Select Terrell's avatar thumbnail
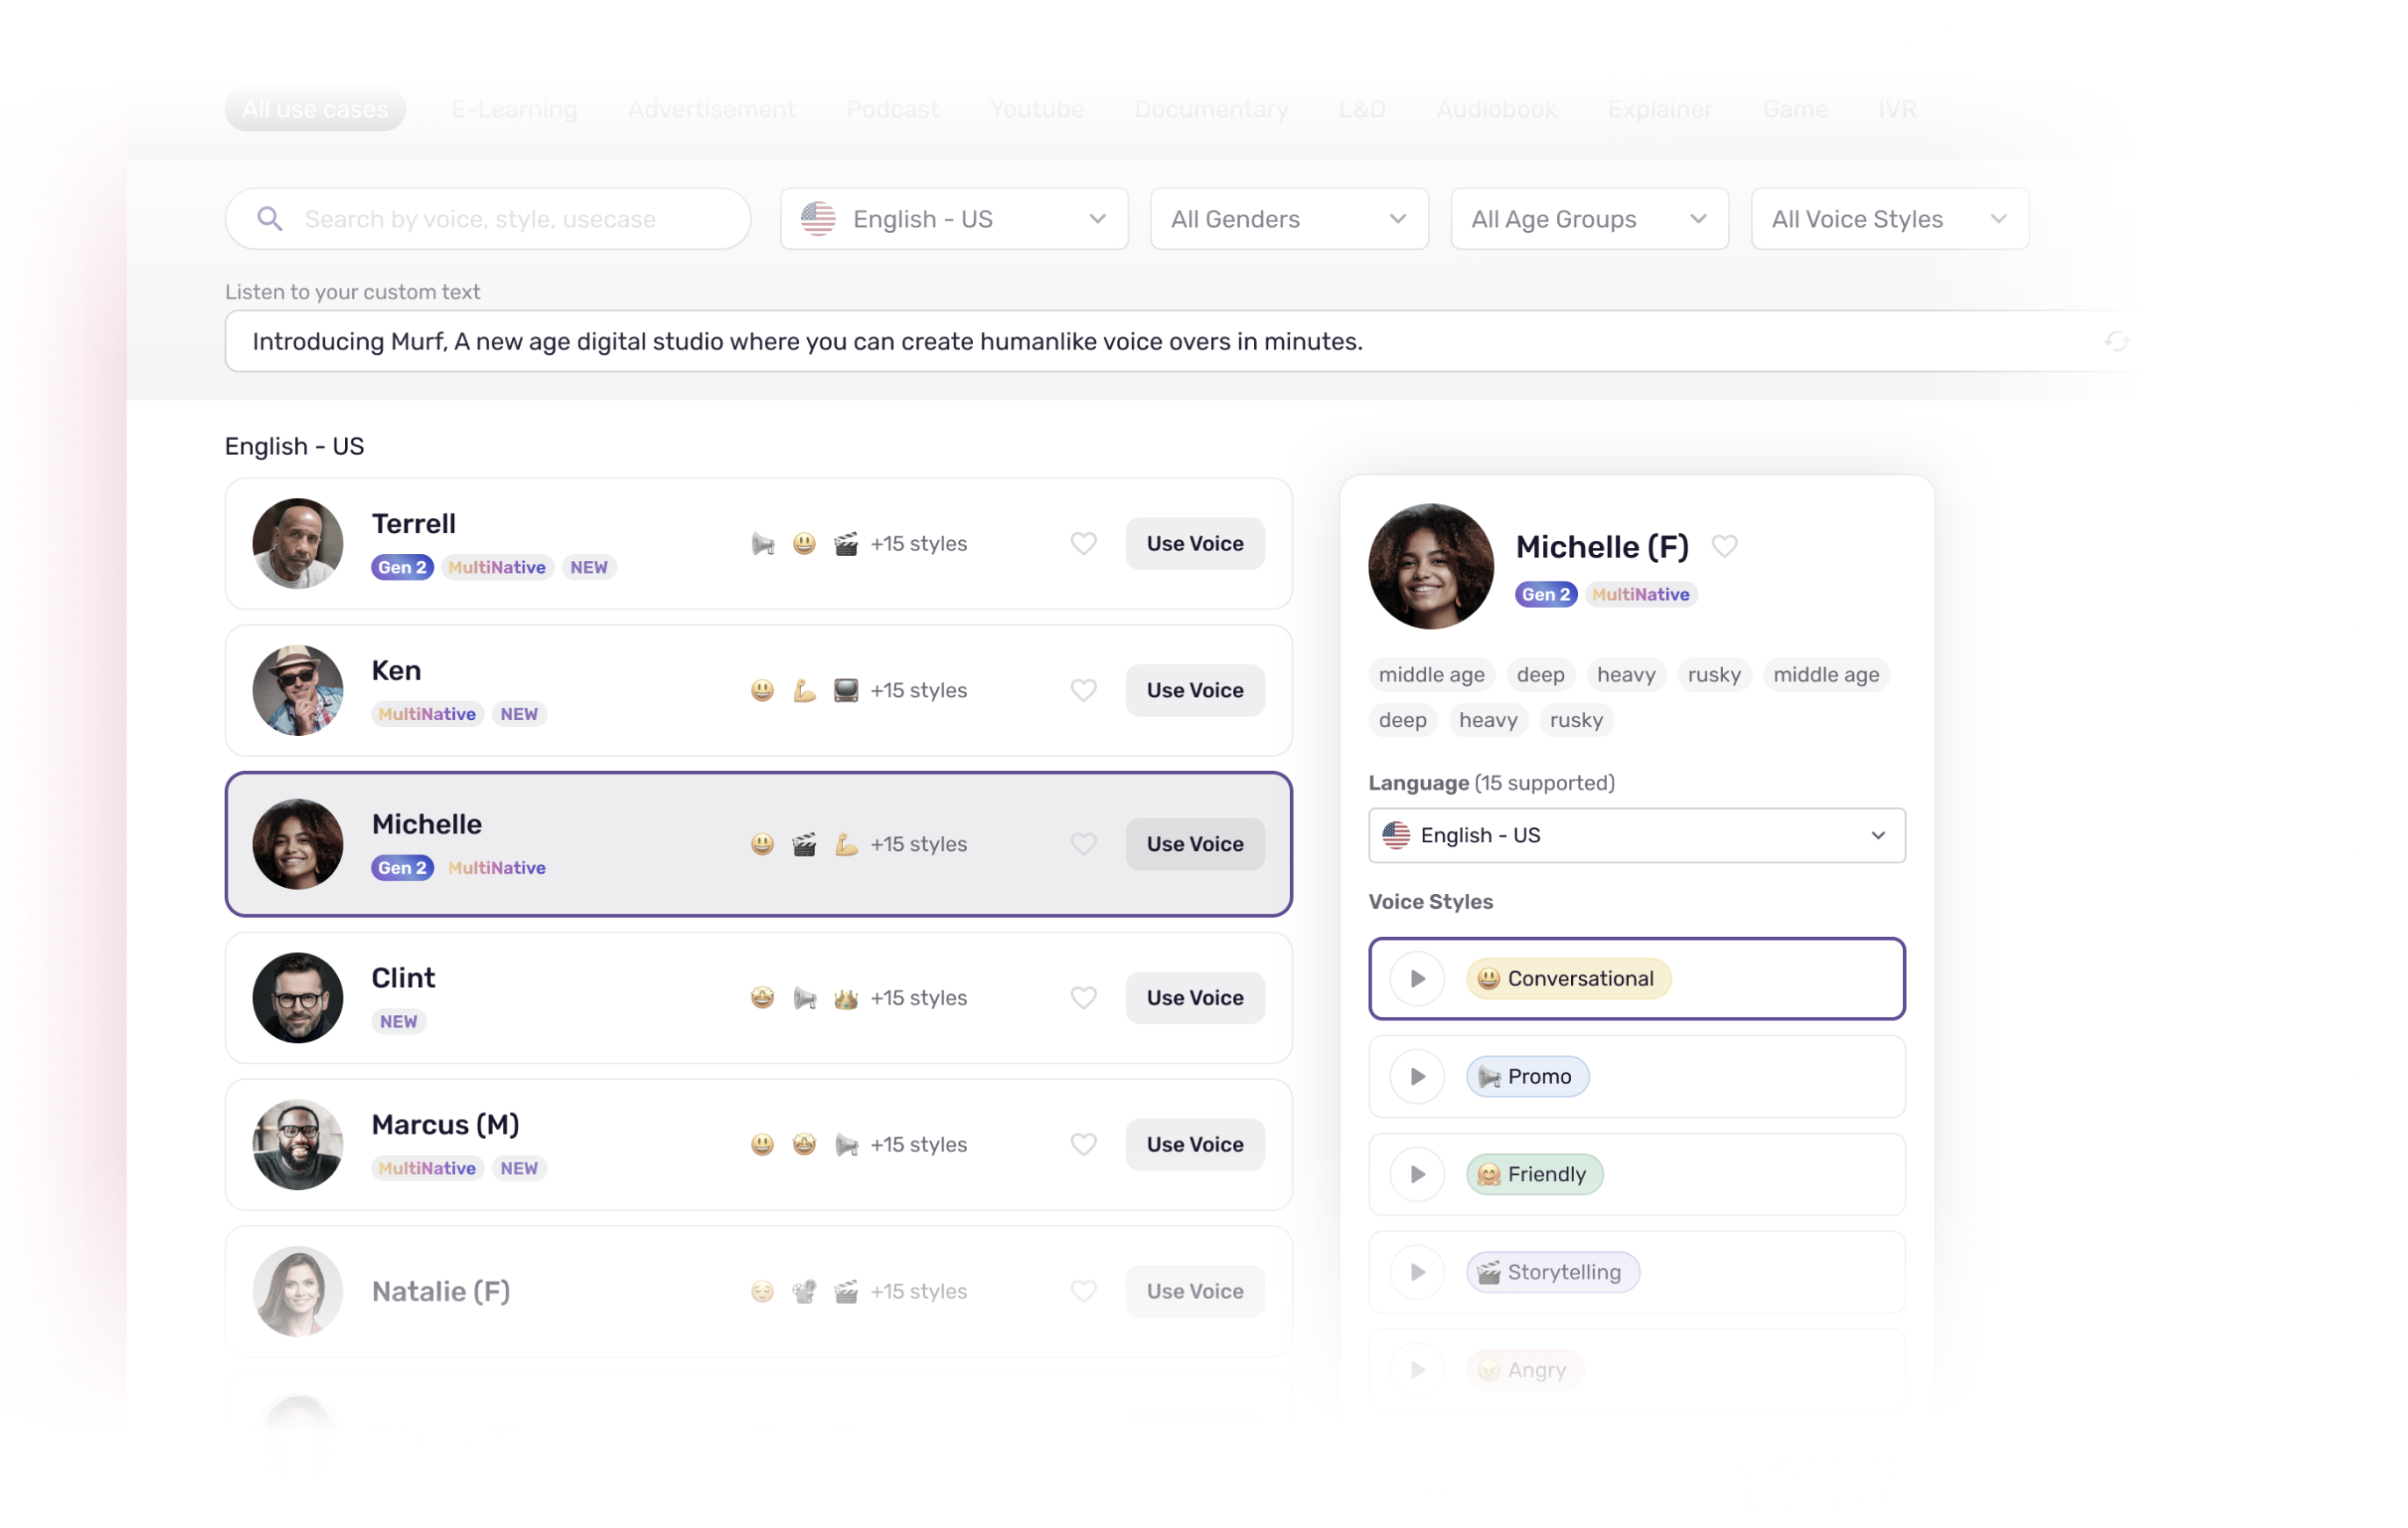This screenshot has width=2408, height=1528. (298, 544)
